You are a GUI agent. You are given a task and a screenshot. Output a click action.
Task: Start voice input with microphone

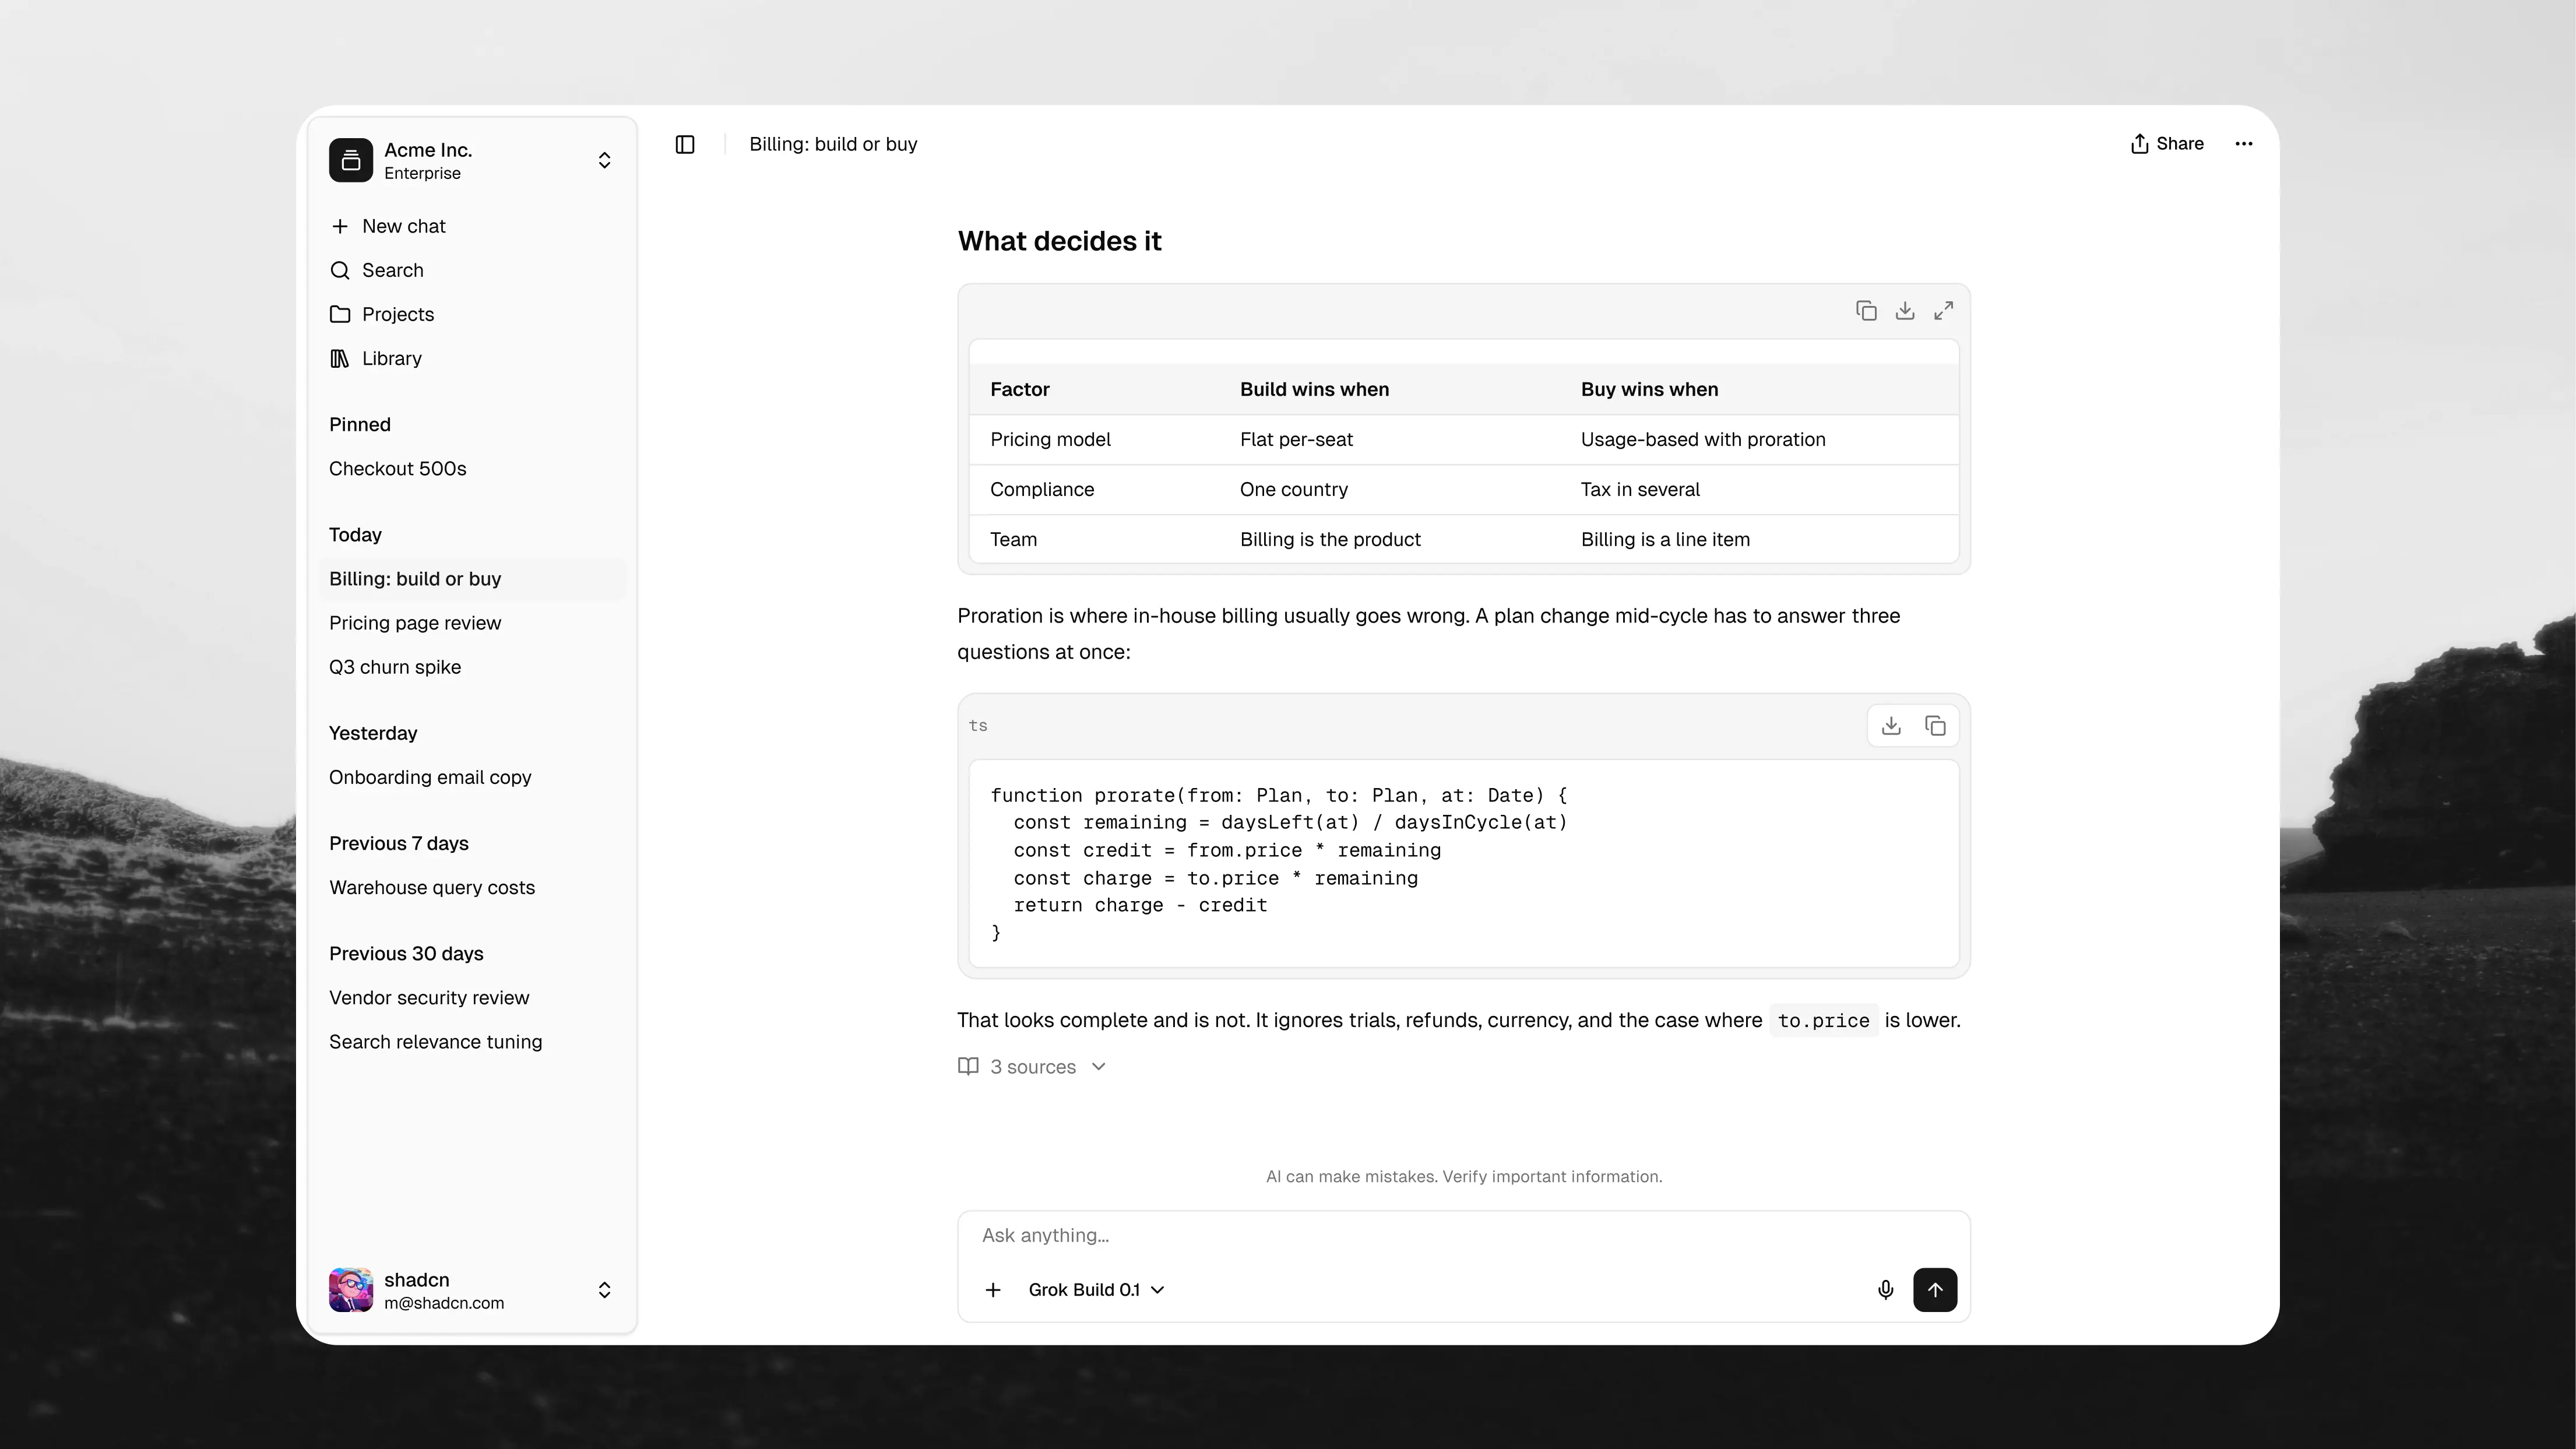click(x=1886, y=1290)
